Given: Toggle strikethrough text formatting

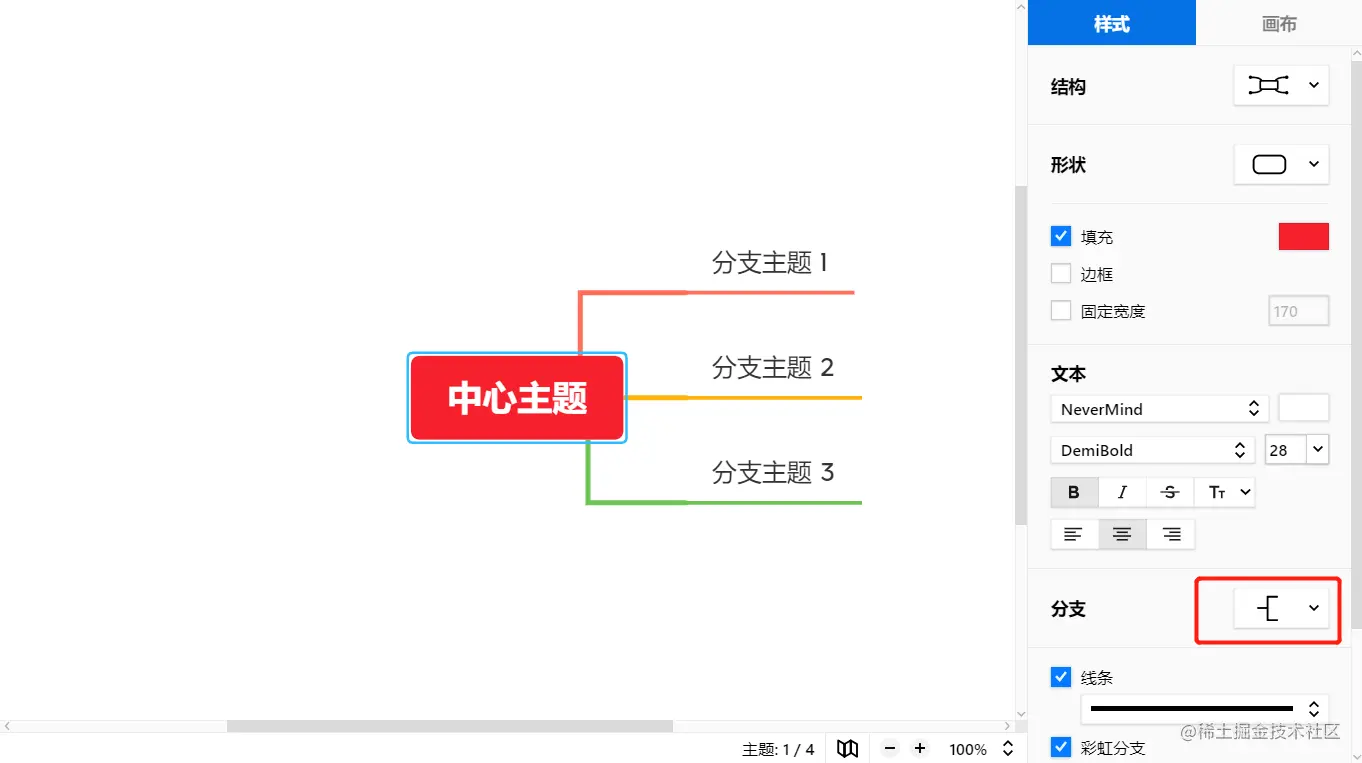Looking at the screenshot, I should pos(1170,492).
